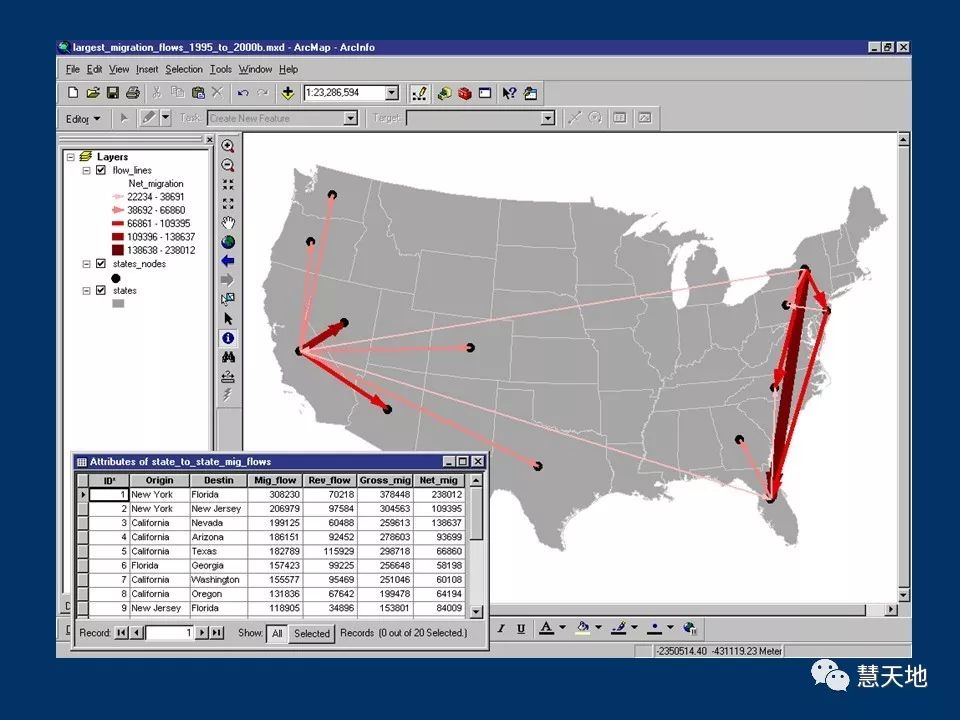This screenshot has height=720, width=960.
Task: Select the Zoom In tool
Action: coord(228,146)
